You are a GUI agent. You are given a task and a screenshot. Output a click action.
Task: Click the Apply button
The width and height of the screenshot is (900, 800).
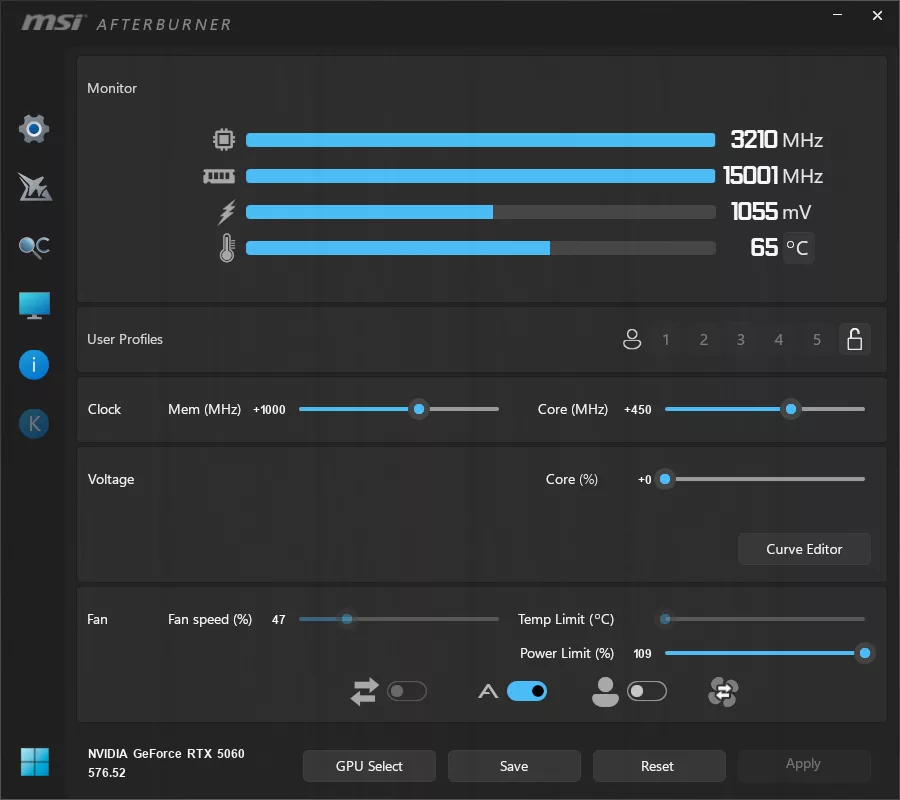804,764
